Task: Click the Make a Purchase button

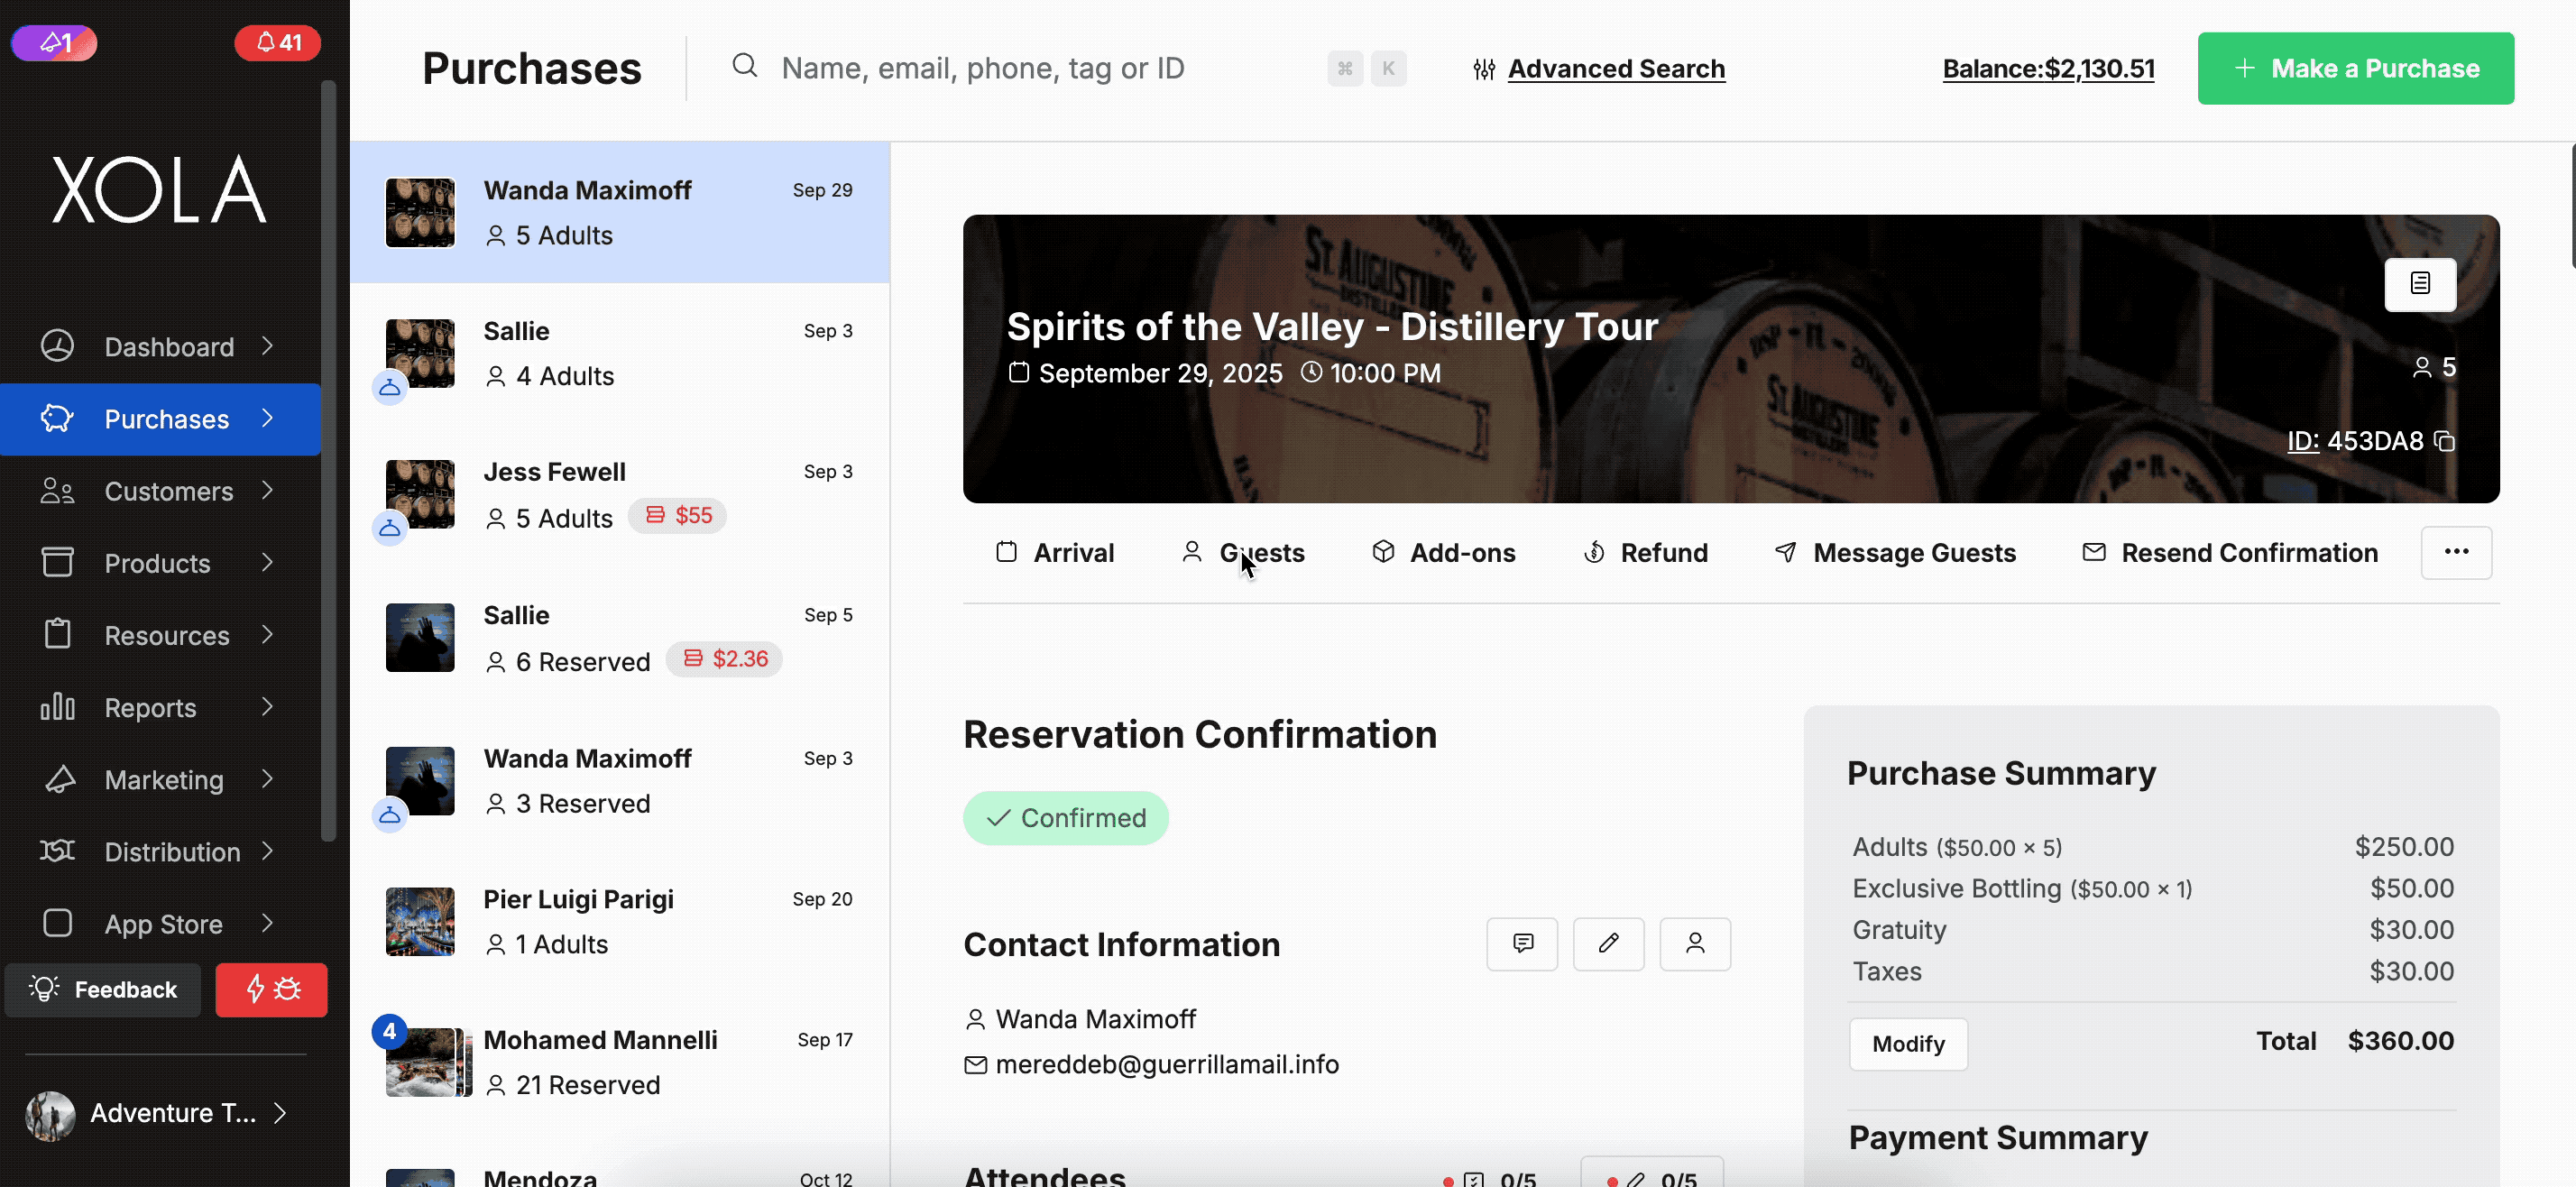Action: (2355, 68)
